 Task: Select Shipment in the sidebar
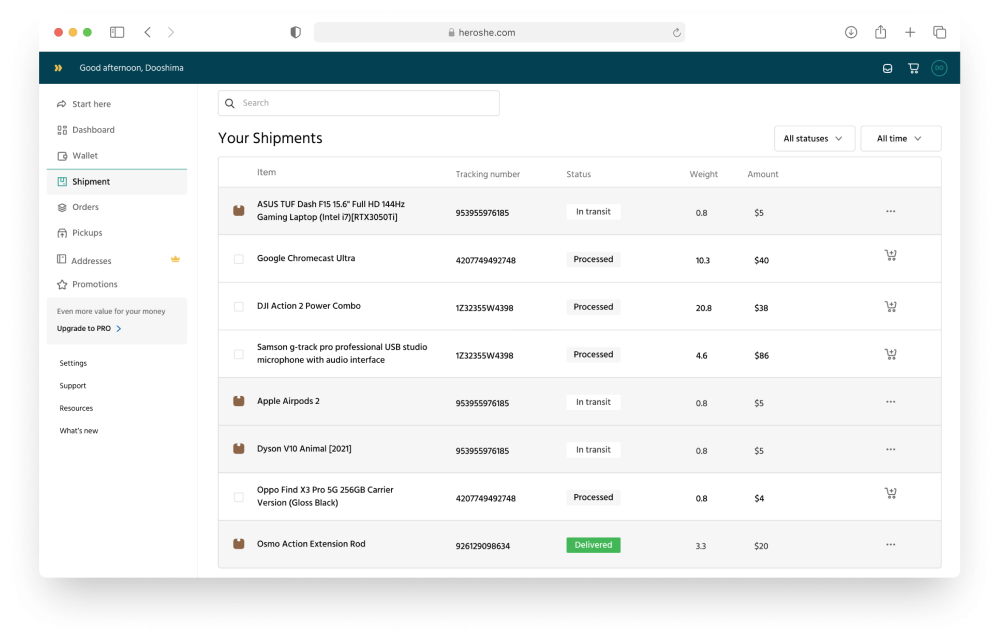(117, 182)
